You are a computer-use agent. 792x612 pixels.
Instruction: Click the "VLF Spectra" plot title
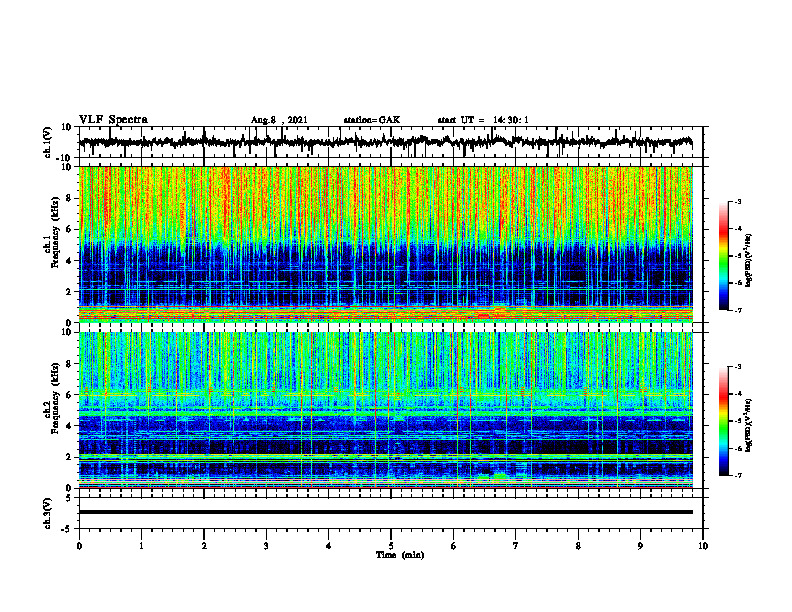pos(113,120)
